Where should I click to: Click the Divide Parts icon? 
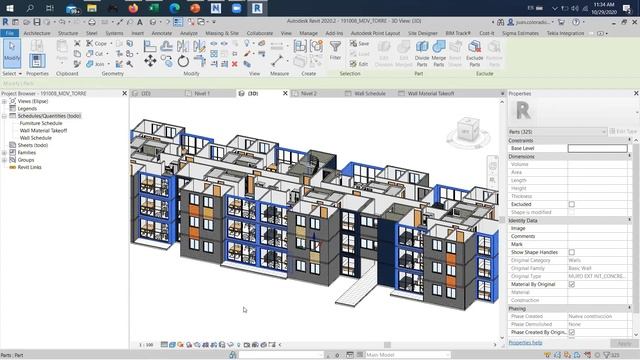pos(422,47)
